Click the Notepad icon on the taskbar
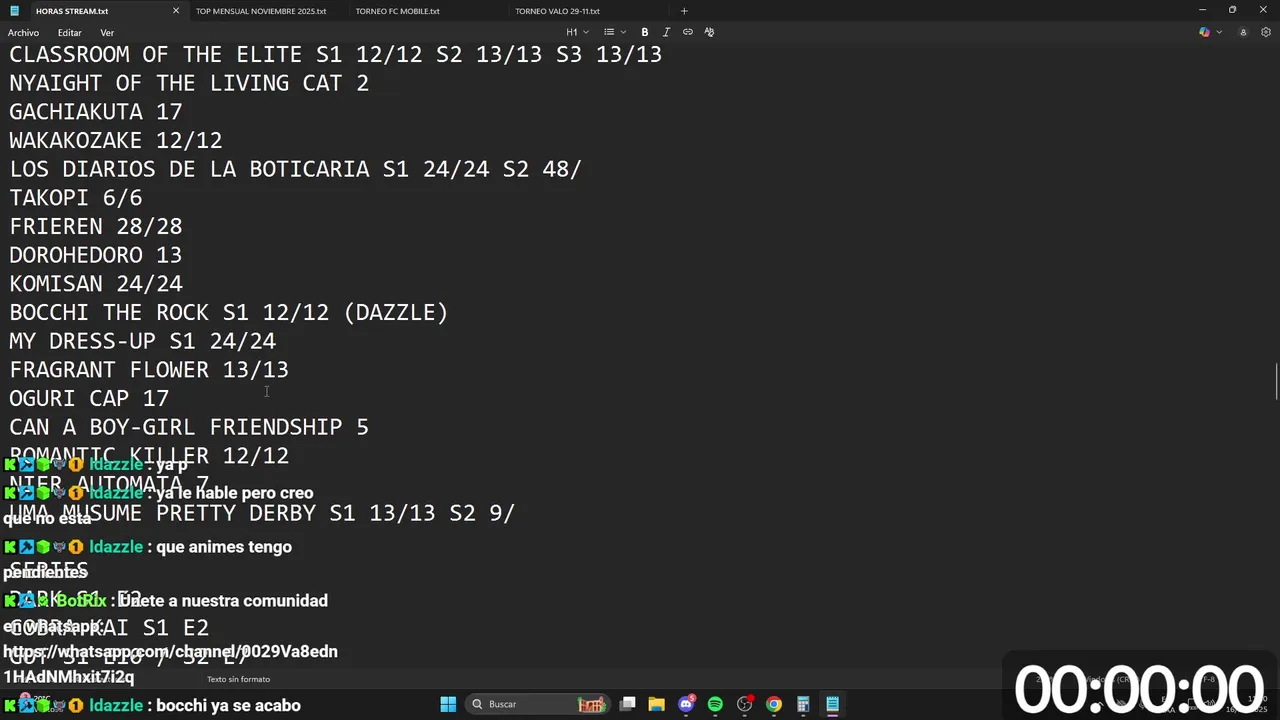This screenshot has width=1280, height=720. coord(832,704)
